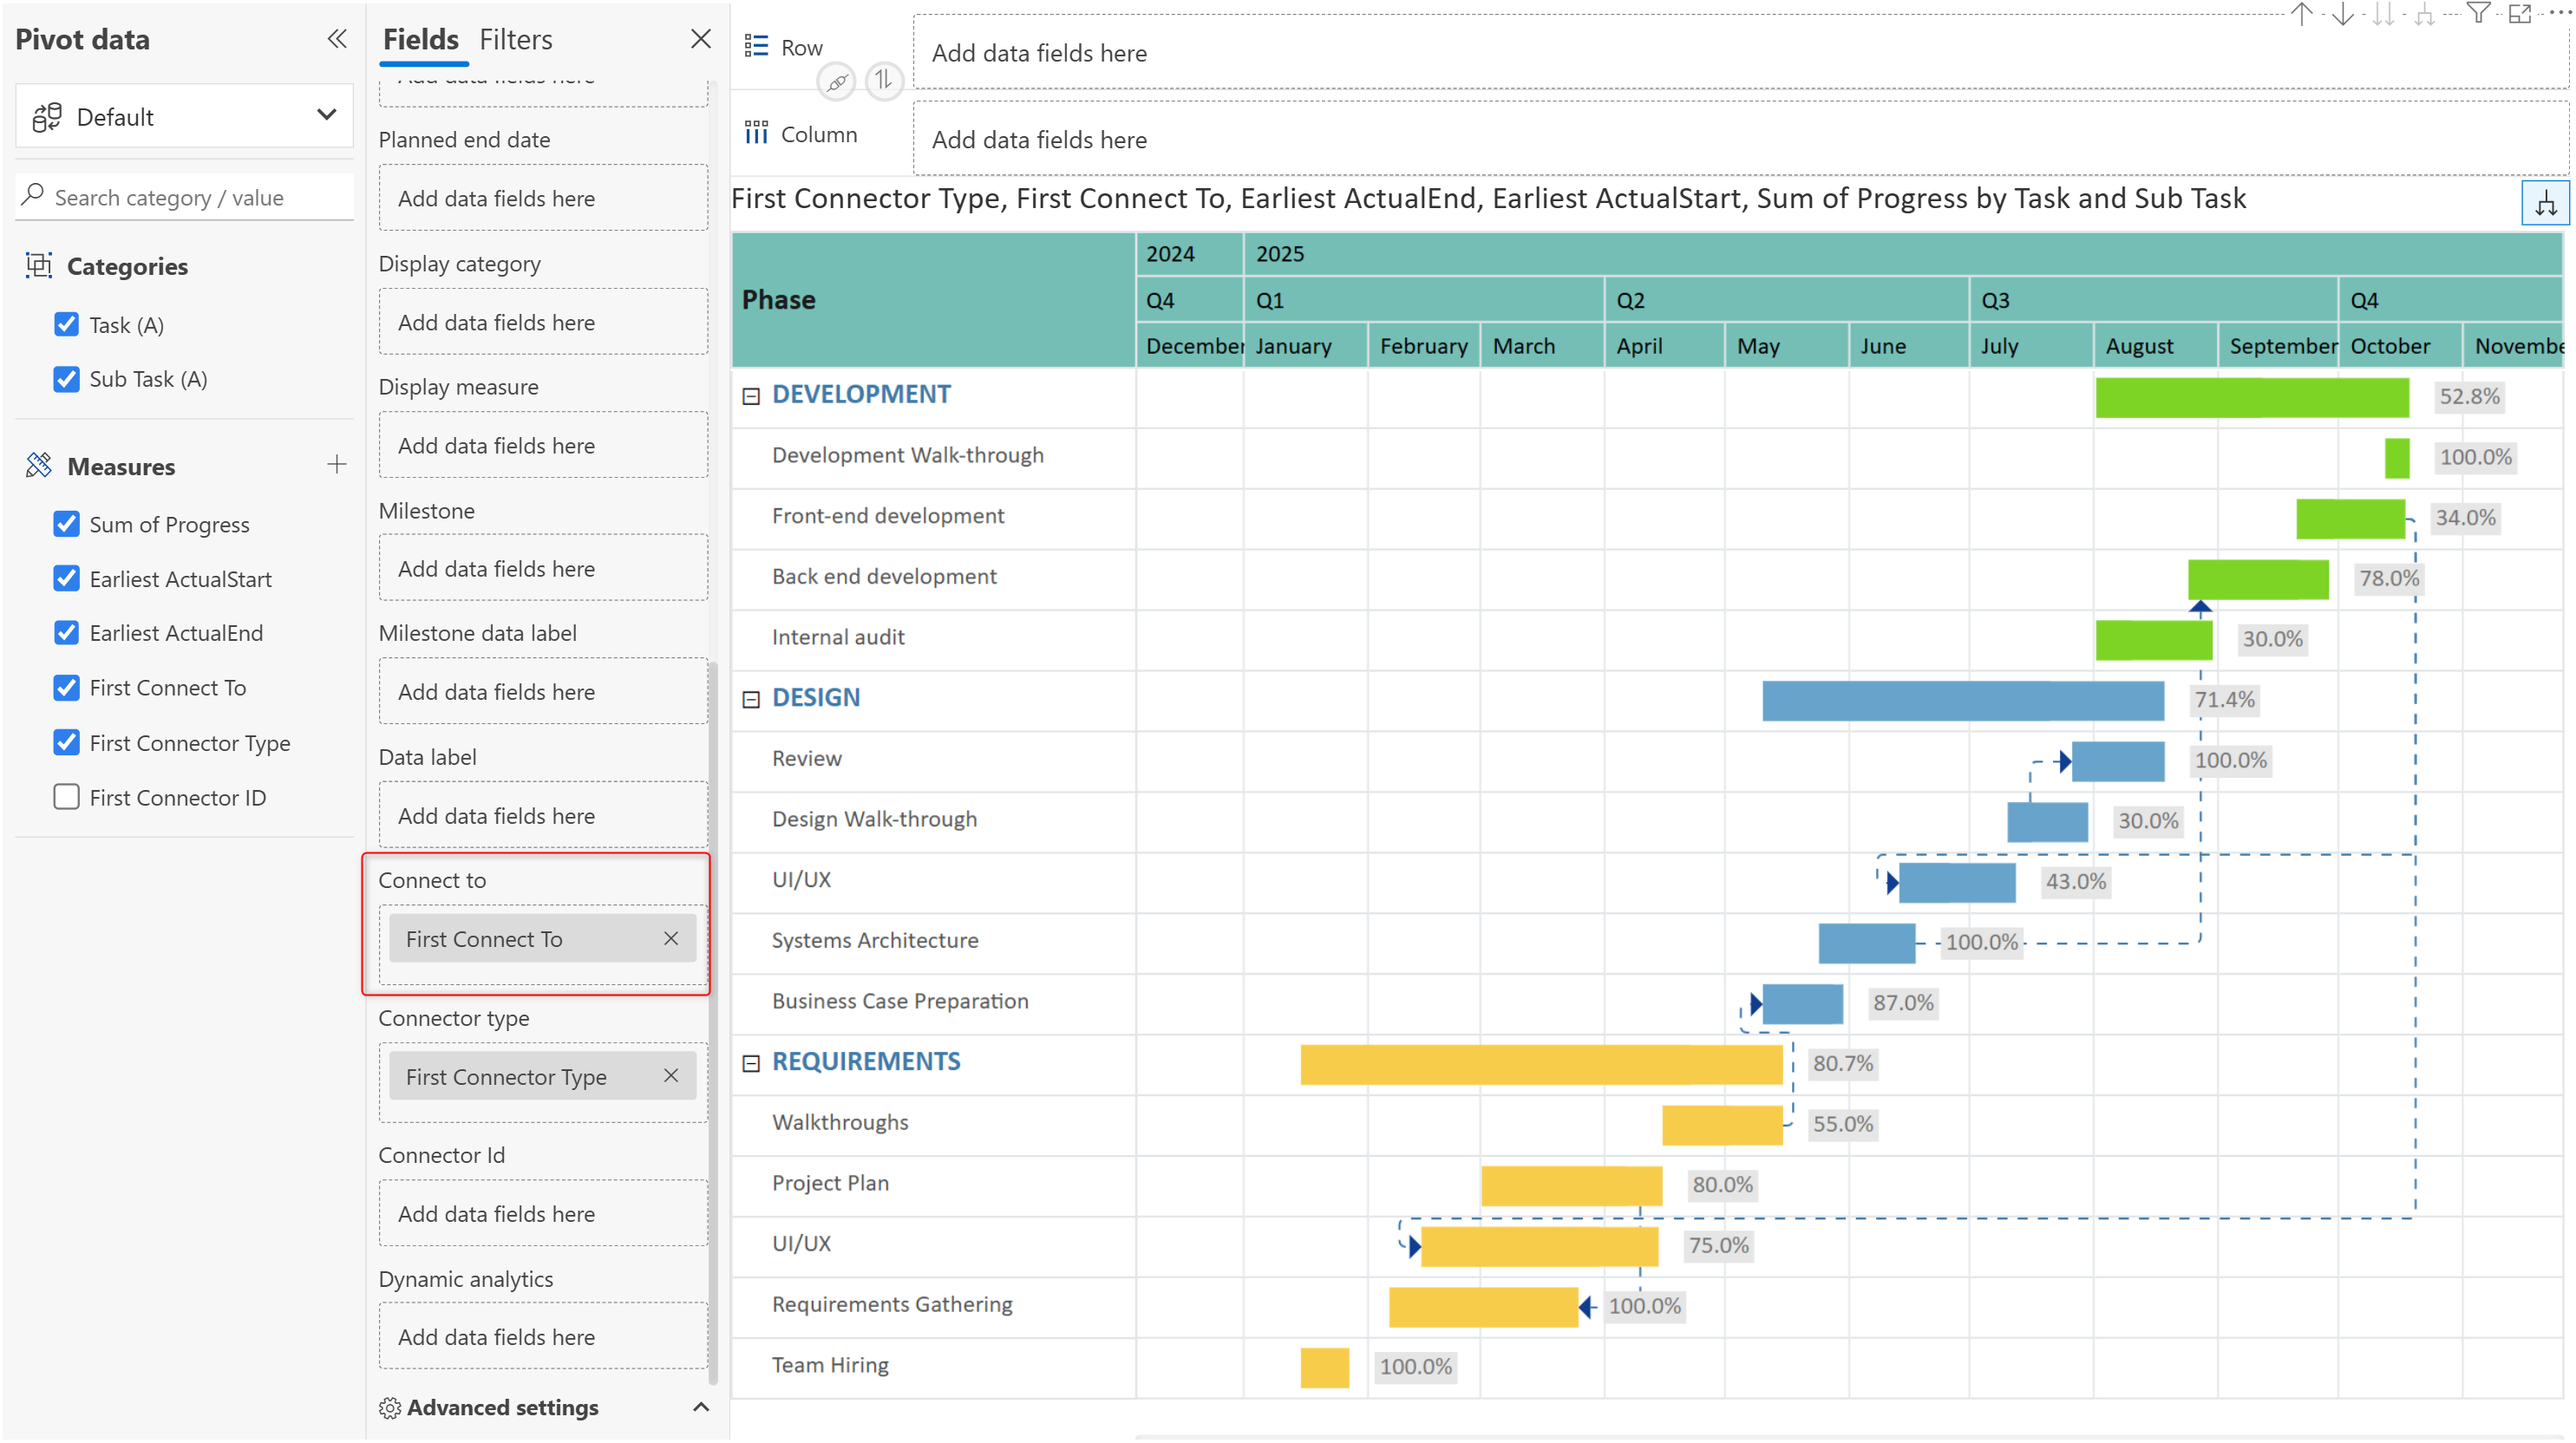2576x1443 pixels.
Task: Click the REQUIREMENTS phase label
Action: coord(866,1061)
